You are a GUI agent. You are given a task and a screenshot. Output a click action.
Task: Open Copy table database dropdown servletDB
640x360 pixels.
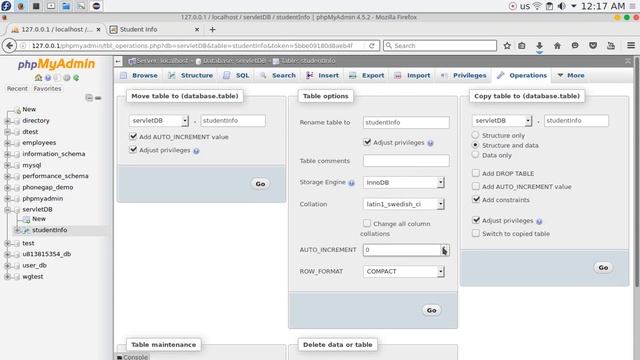point(502,121)
